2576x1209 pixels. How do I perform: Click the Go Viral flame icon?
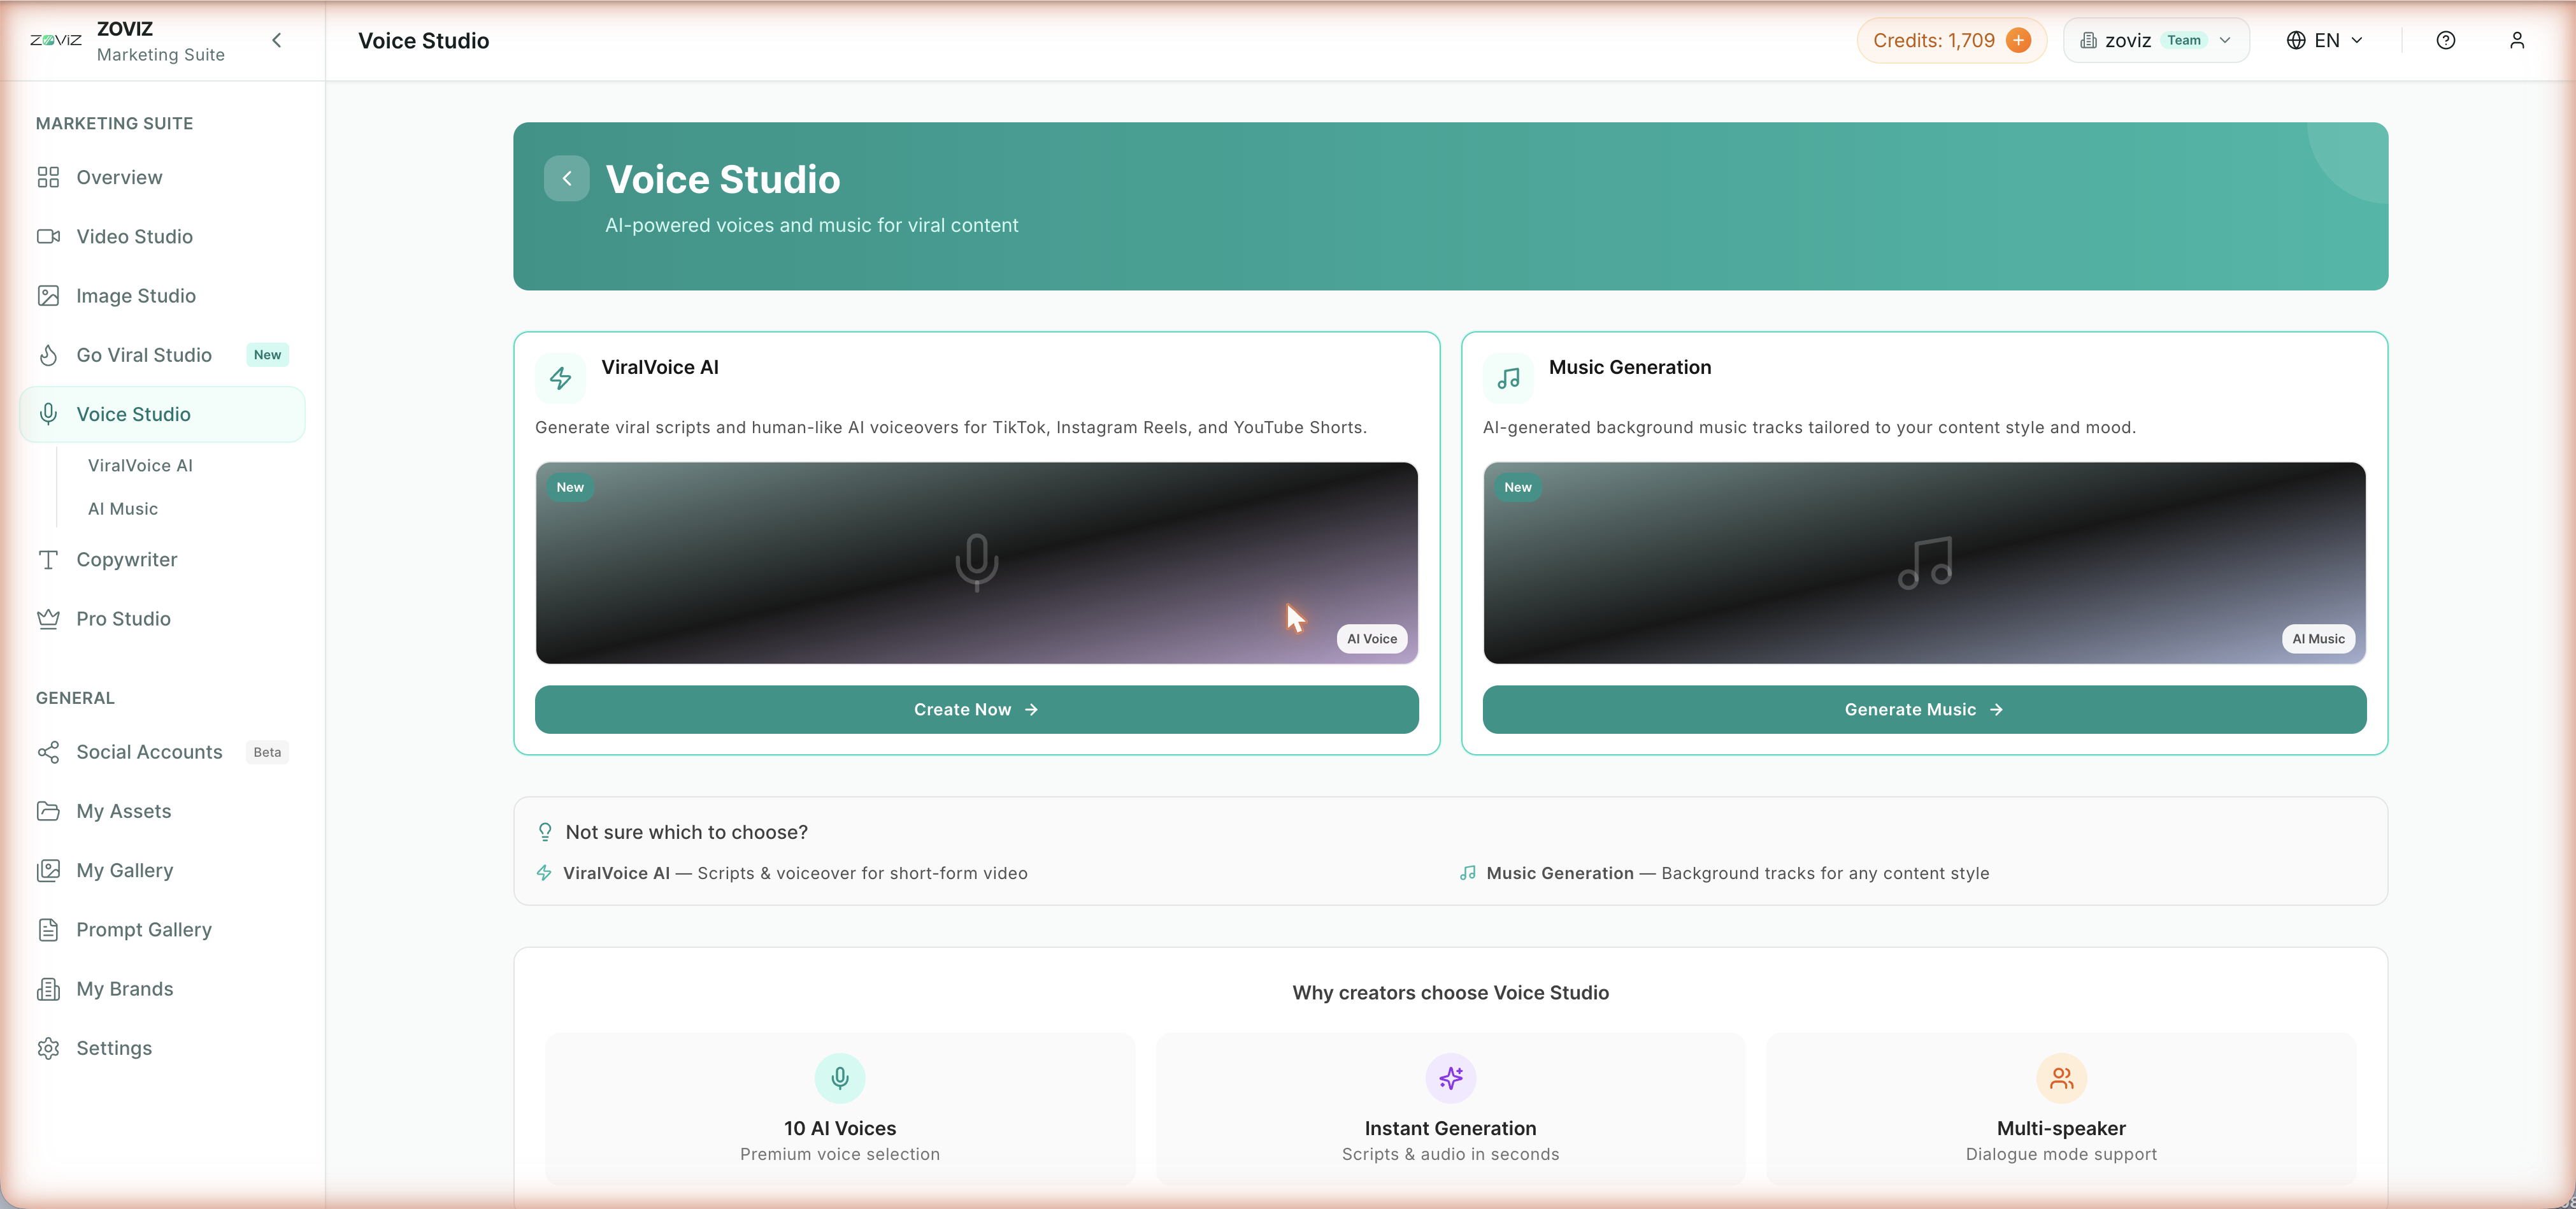click(x=48, y=355)
